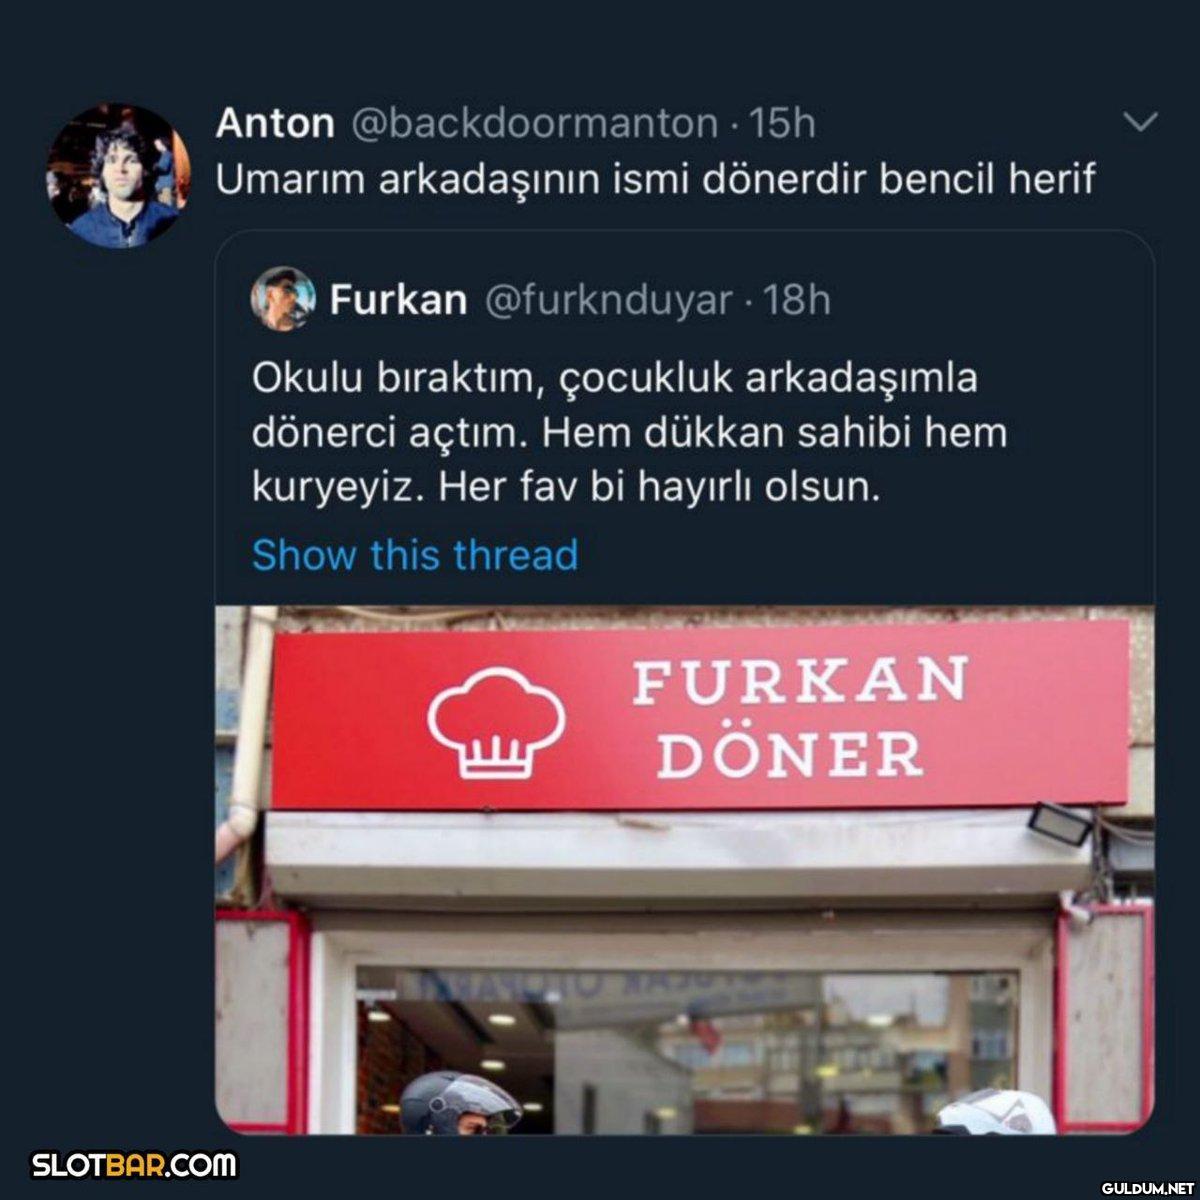This screenshot has width=1200, height=1200.
Task: Click the Show this thread link
Action: click(415, 554)
